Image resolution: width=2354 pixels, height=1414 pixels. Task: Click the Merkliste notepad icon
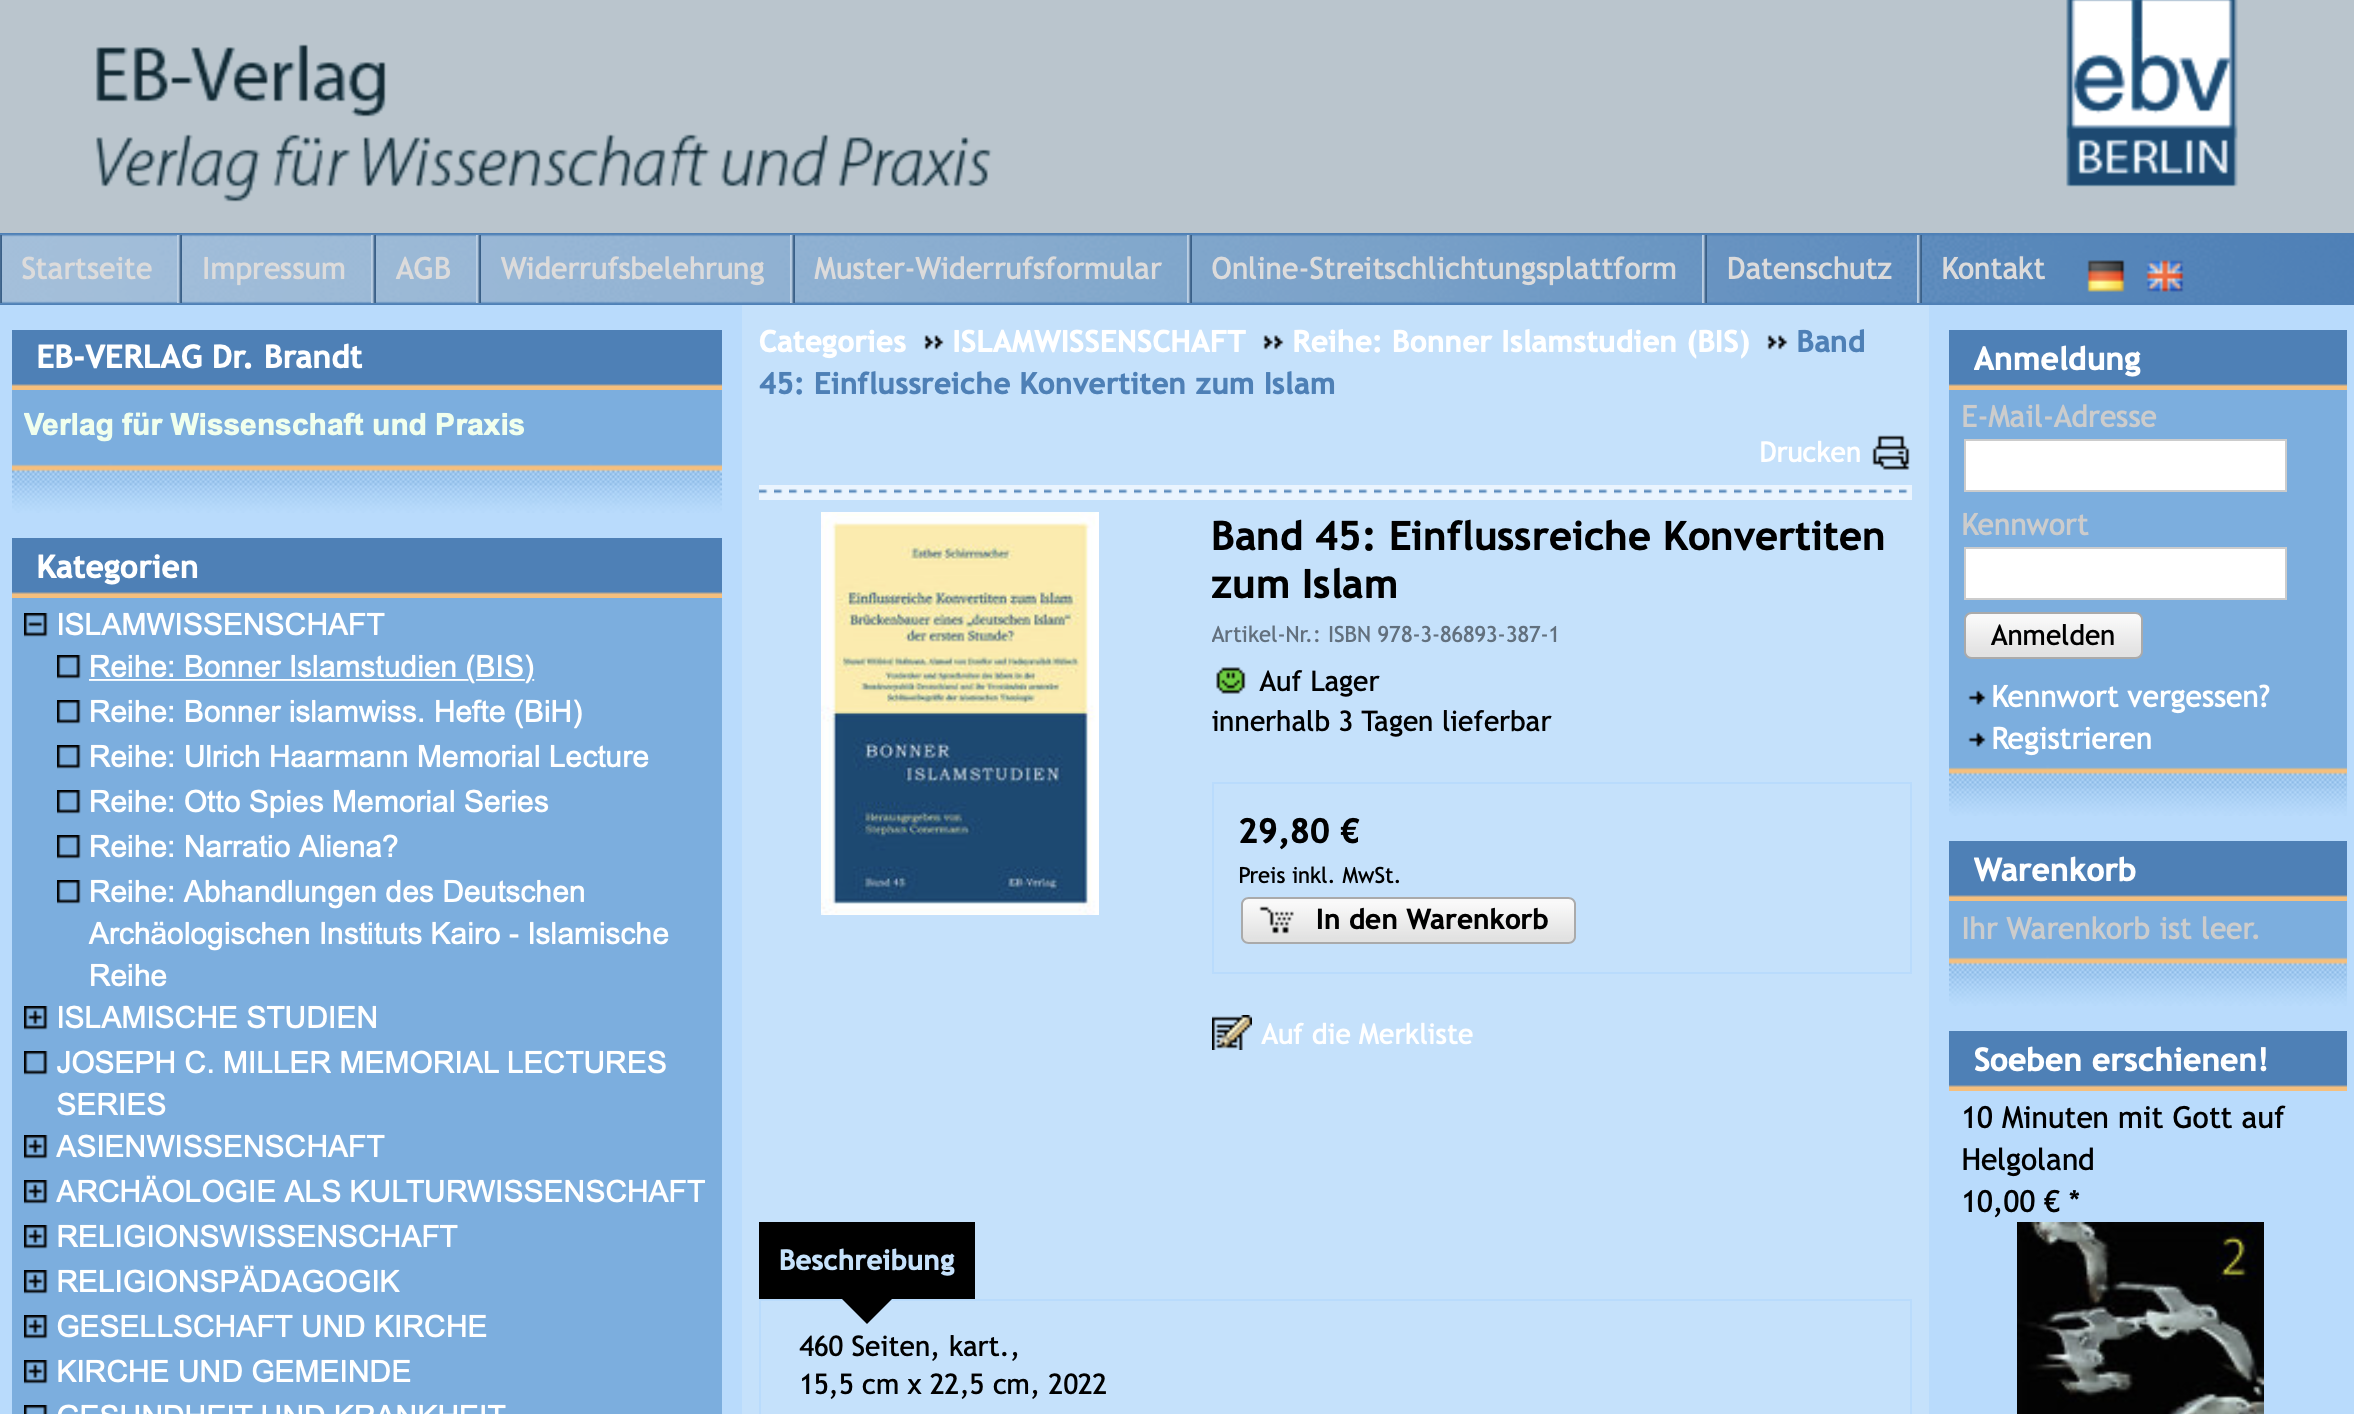click(x=1231, y=1033)
